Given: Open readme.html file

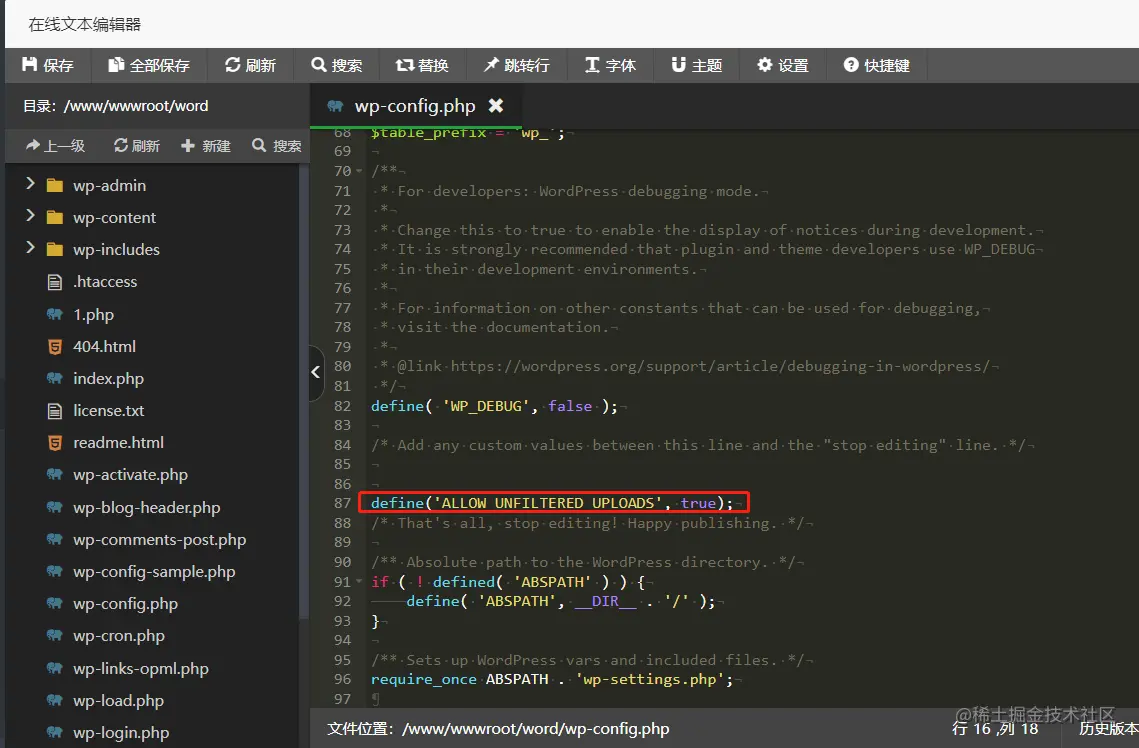Looking at the screenshot, I should tap(118, 442).
